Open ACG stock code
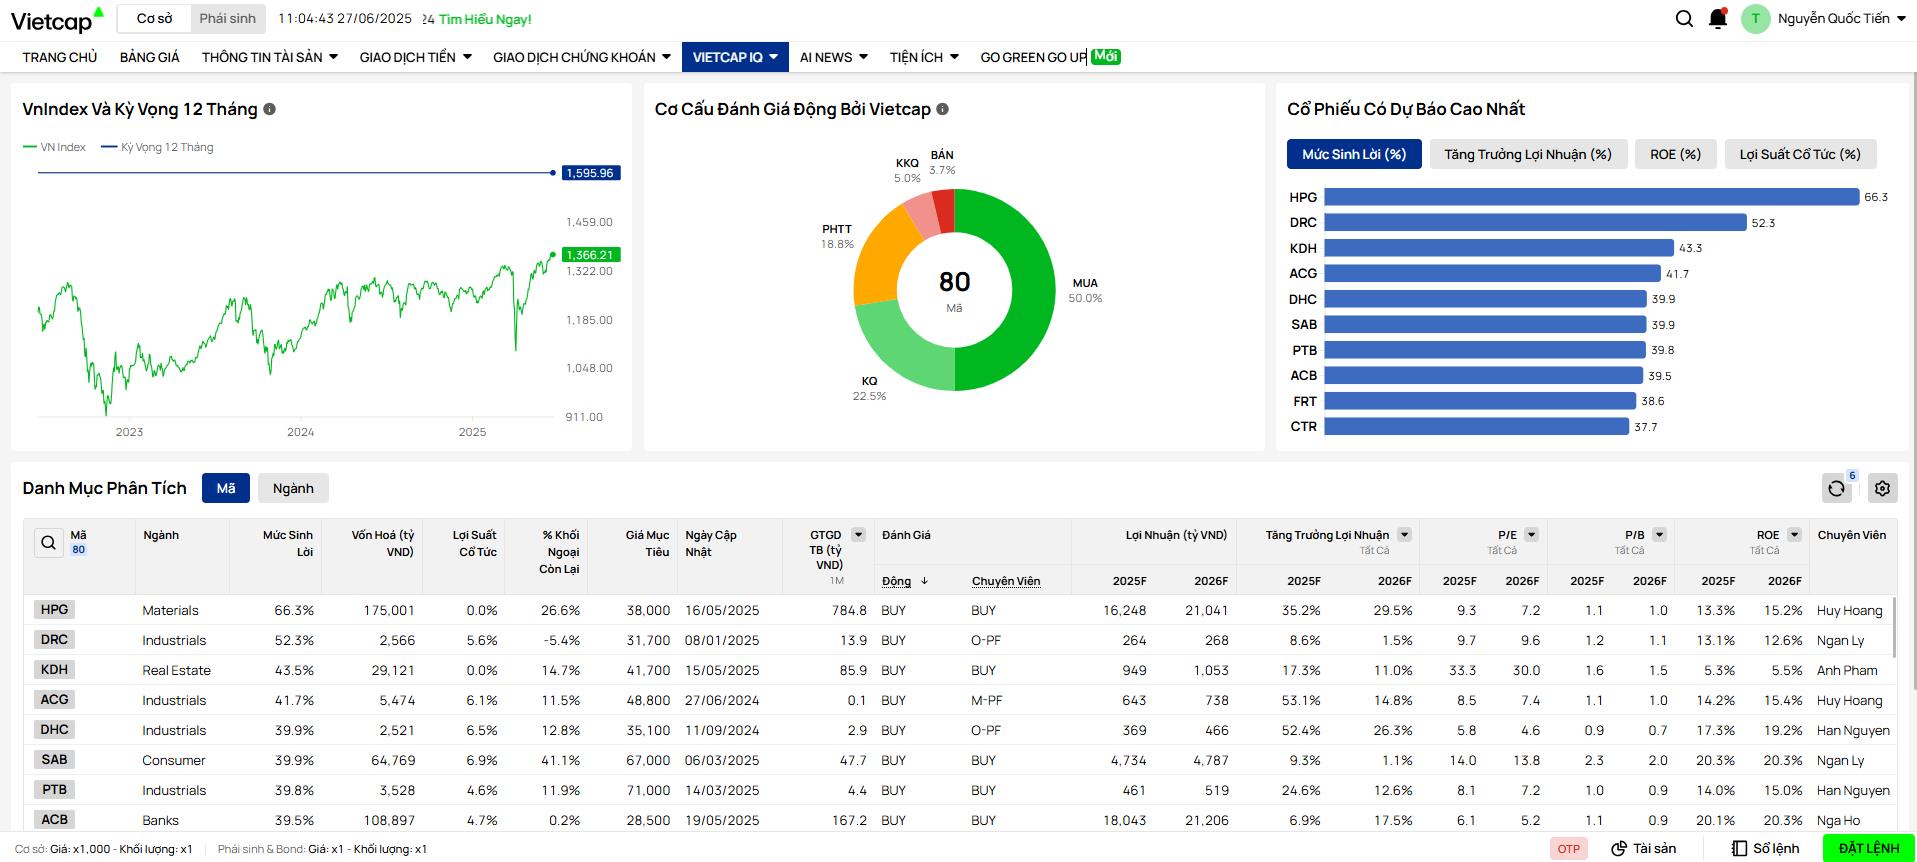Screen dimensions: 1917x862 tap(54, 699)
